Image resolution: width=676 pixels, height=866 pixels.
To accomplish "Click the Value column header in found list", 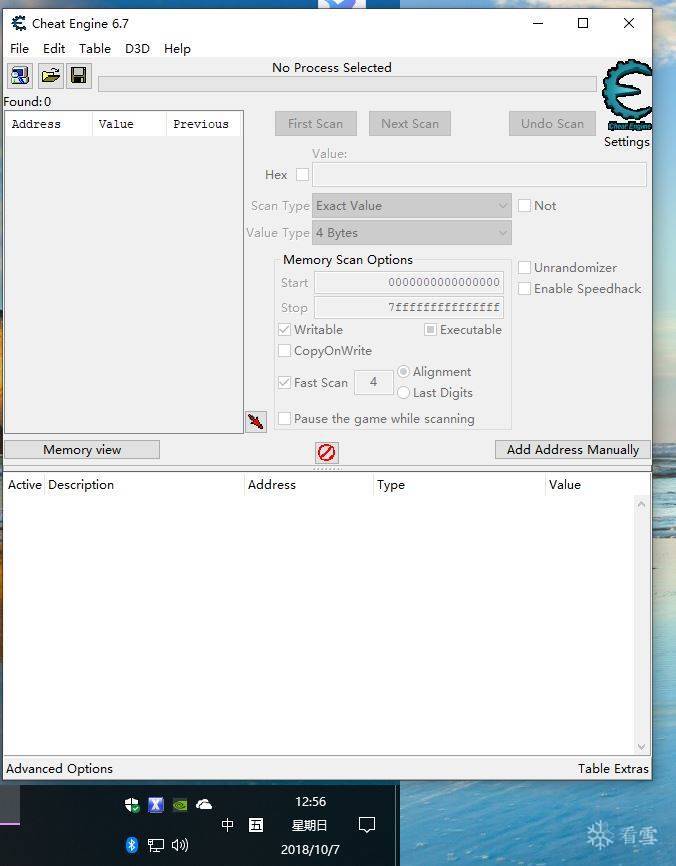I will 129,124.
